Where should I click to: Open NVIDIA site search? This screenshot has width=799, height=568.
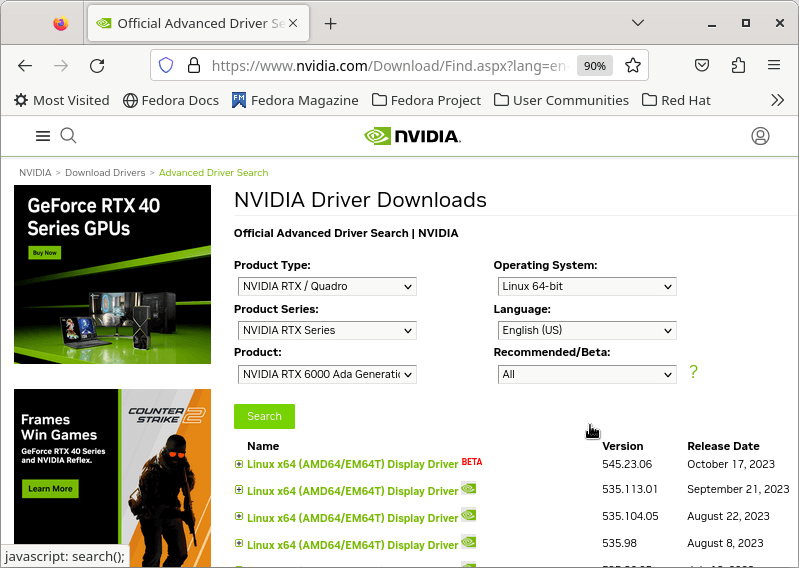[68, 136]
